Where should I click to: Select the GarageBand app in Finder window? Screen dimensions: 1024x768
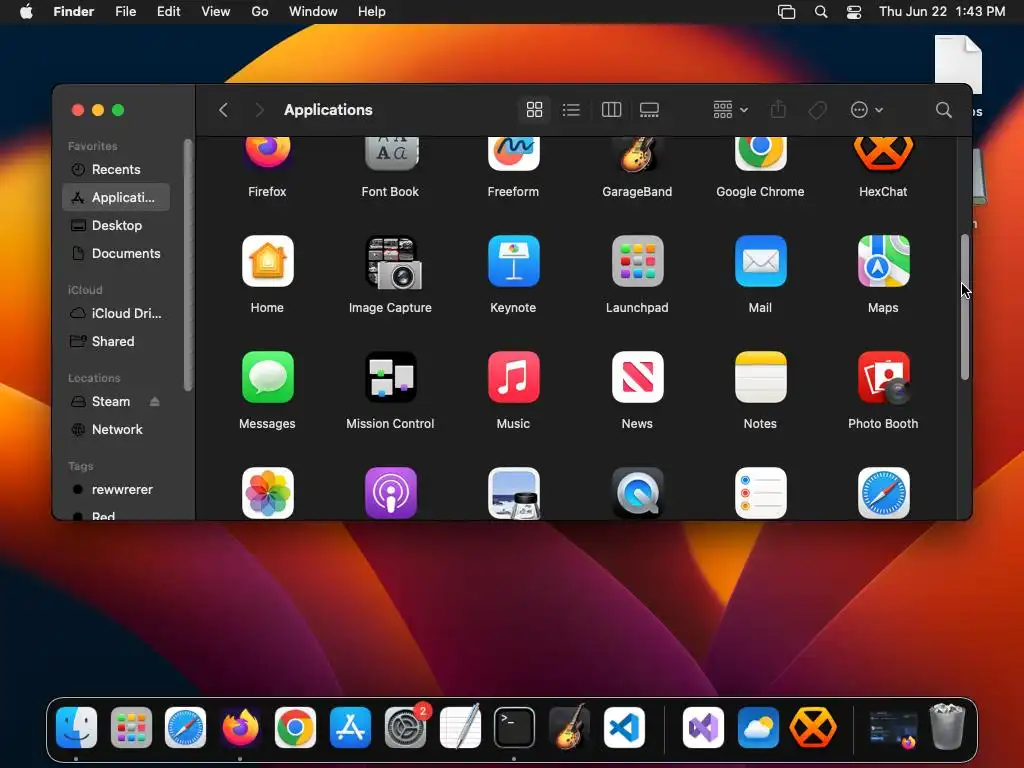(x=637, y=153)
